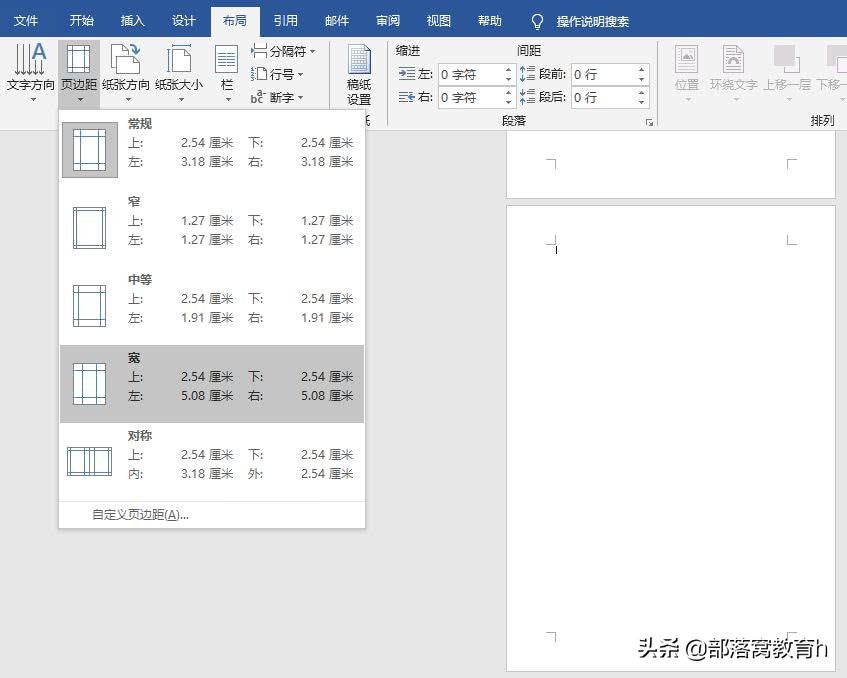847x678 pixels.
Task: Open the 段落 paragraph dialog launcher
Action: click(649, 123)
